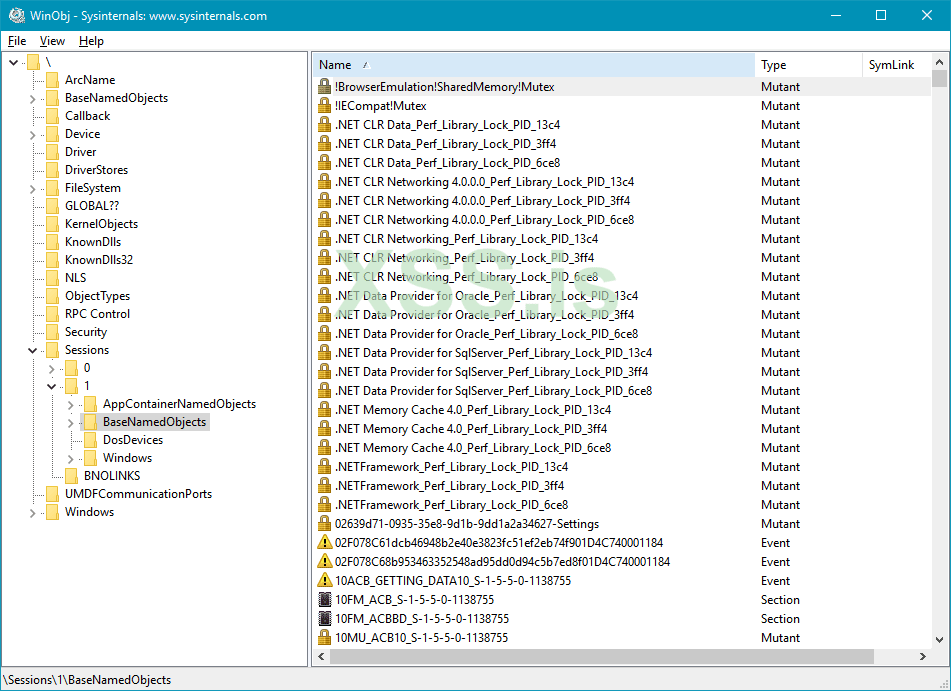The image size is (951, 691).
Task: Click vertical scrollbar down arrow in list
Action: pyautogui.click(x=939, y=639)
